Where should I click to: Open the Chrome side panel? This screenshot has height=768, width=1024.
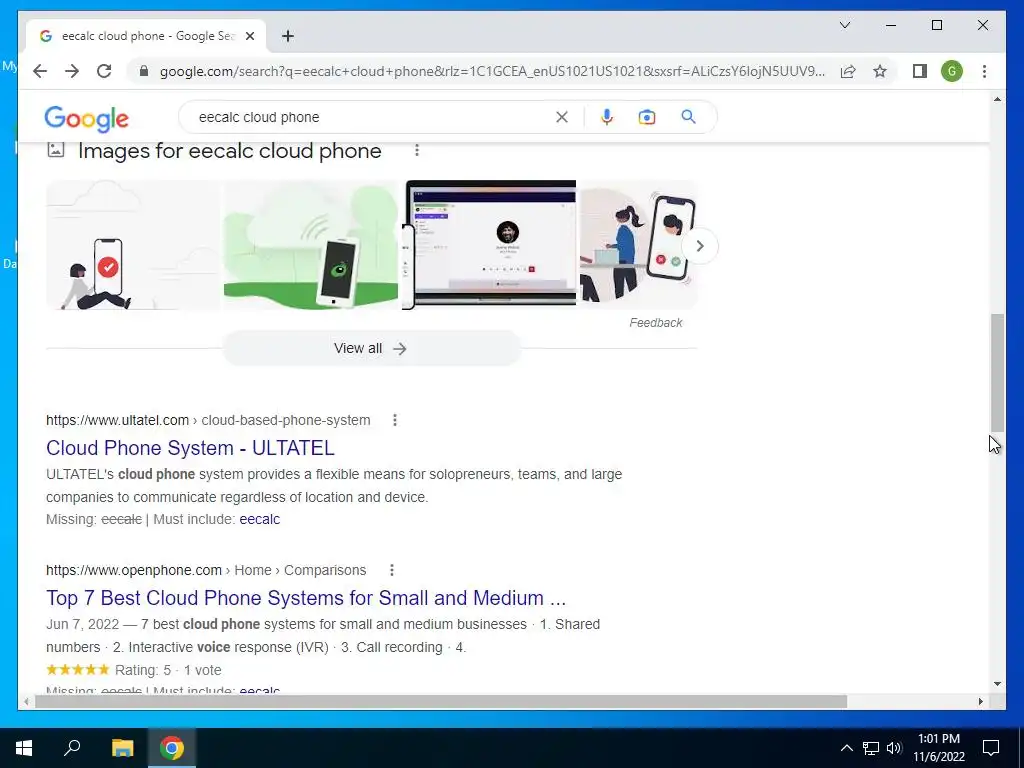[920, 71]
